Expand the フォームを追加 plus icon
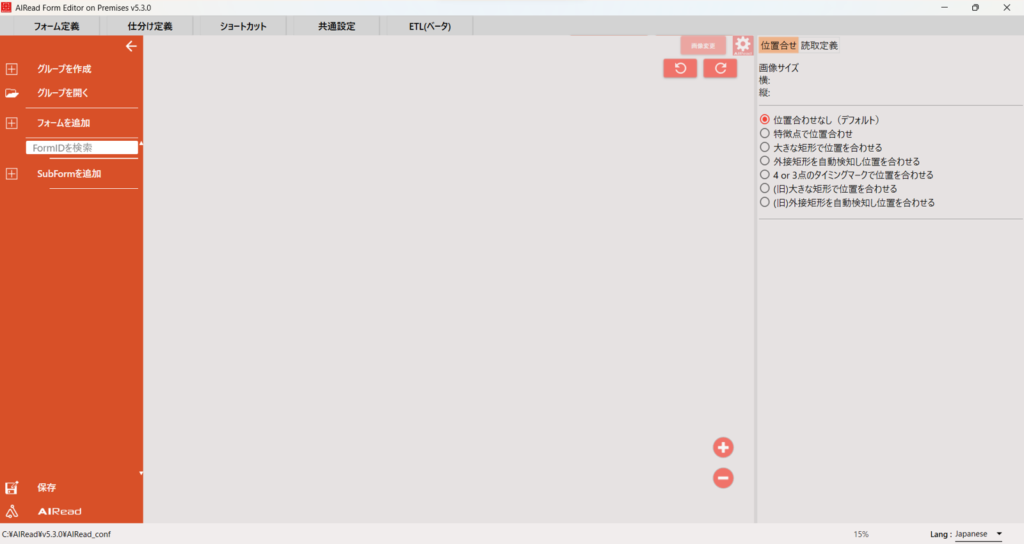 (12, 123)
